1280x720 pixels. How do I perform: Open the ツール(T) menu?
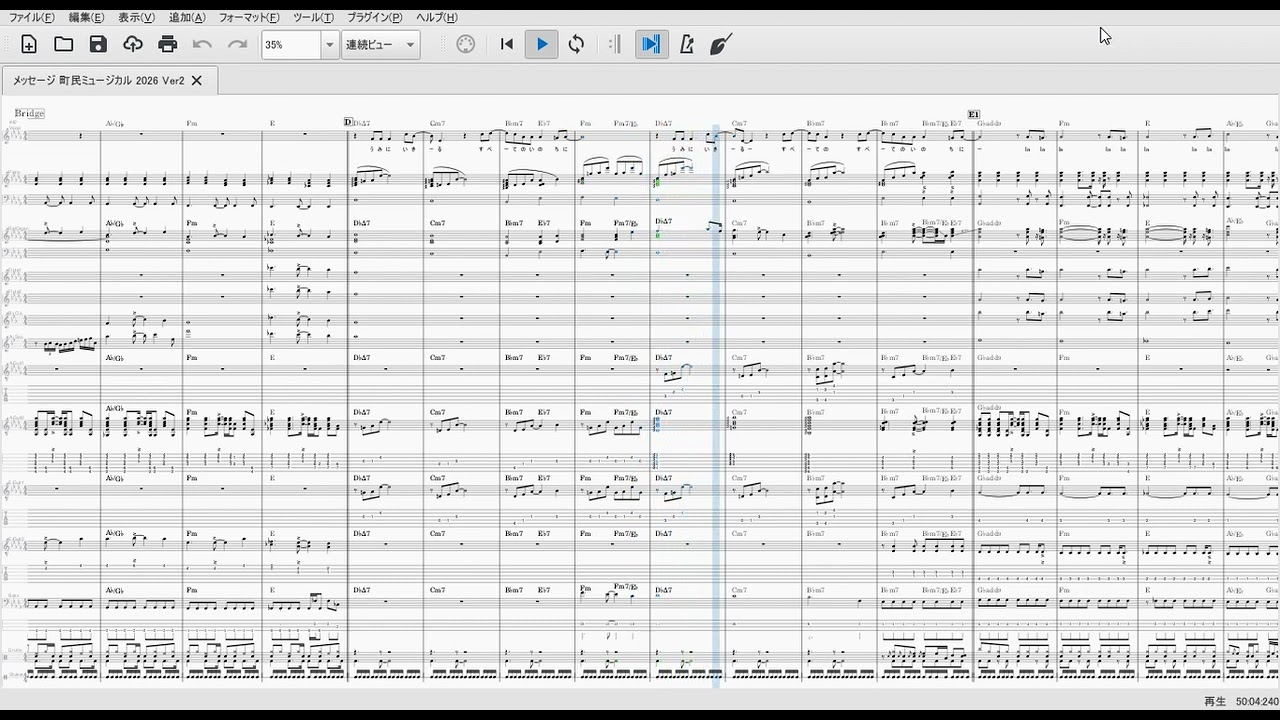coord(314,18)
